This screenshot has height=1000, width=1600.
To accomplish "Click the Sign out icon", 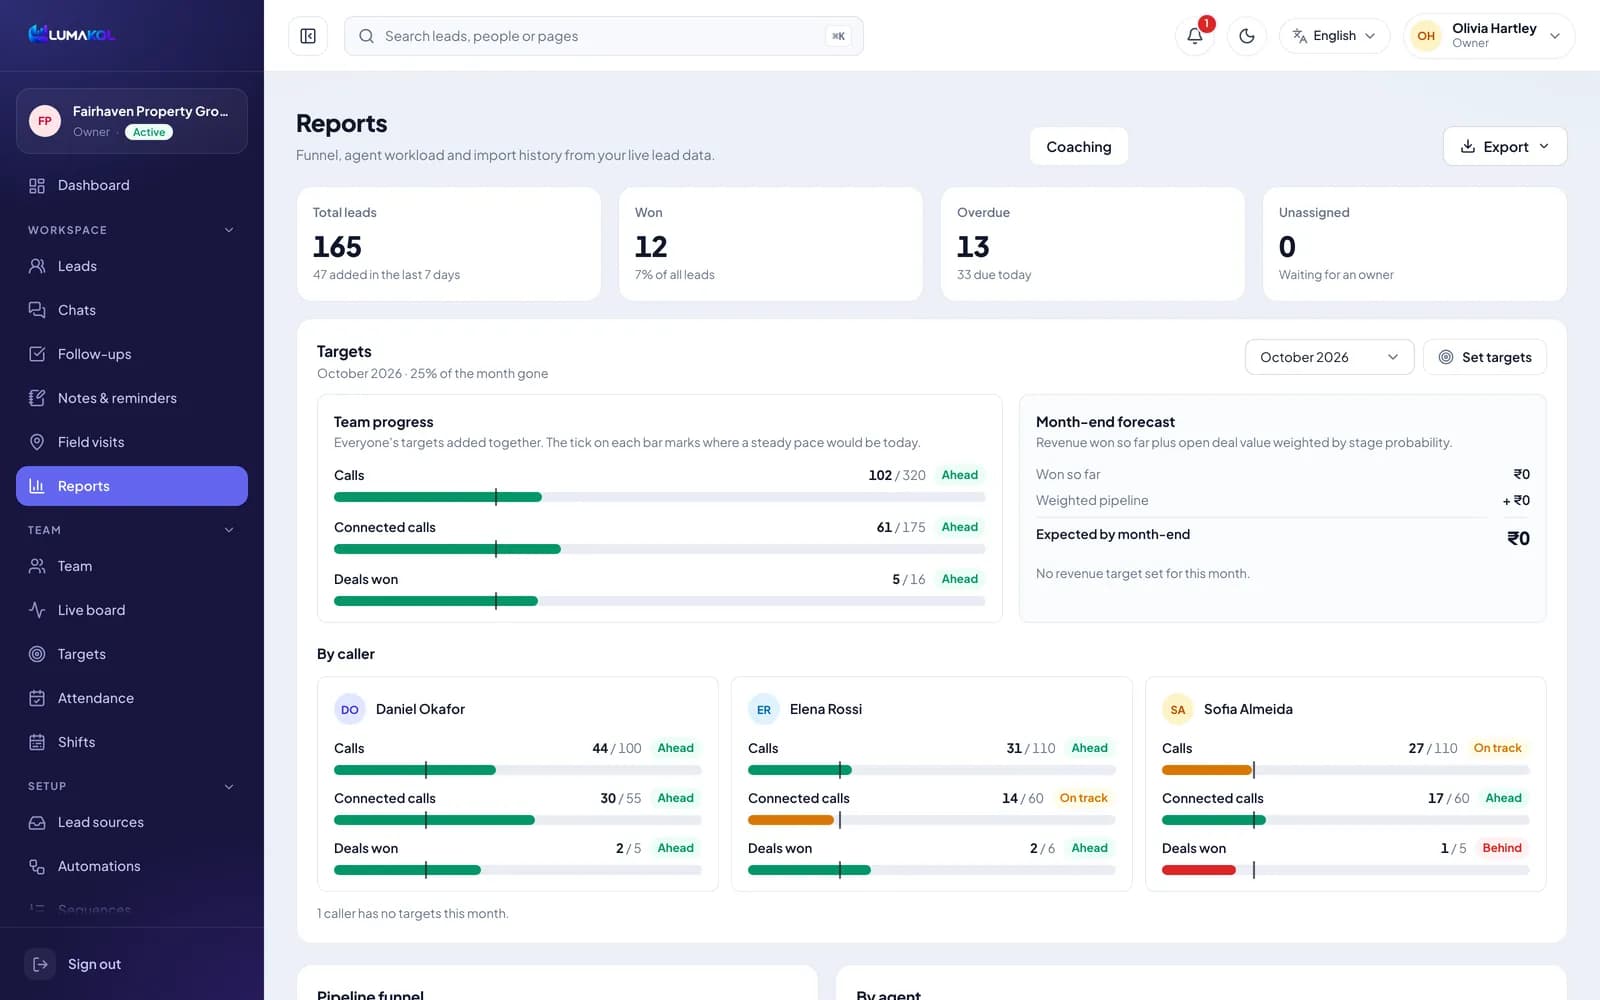I will 40,964.
